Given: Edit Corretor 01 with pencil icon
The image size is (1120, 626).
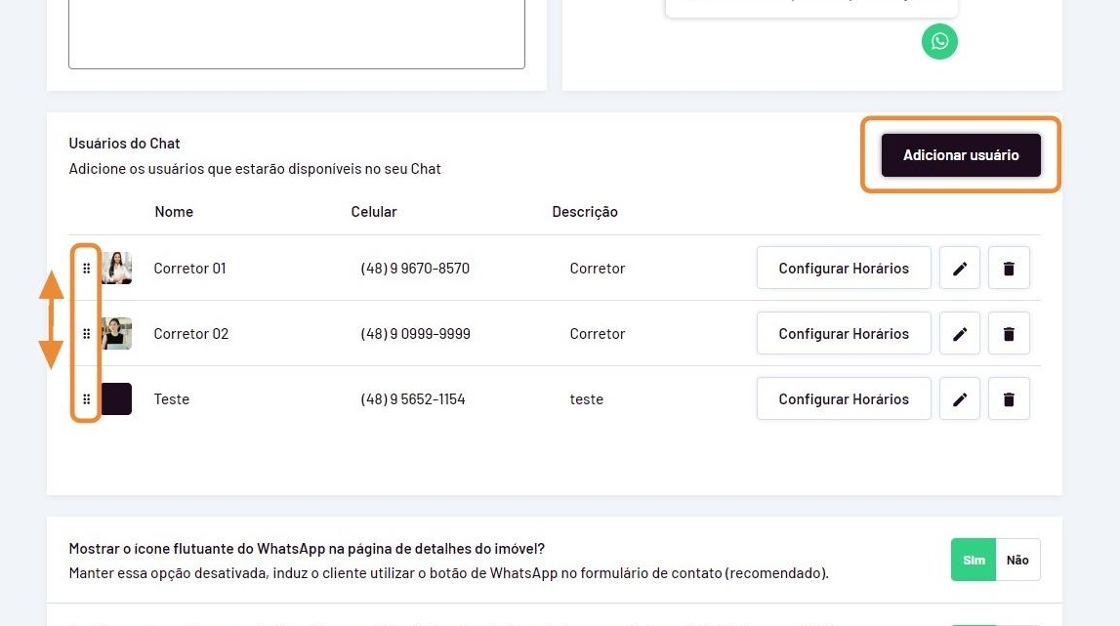Looking at the screenshot, I should tap(959, 268).
